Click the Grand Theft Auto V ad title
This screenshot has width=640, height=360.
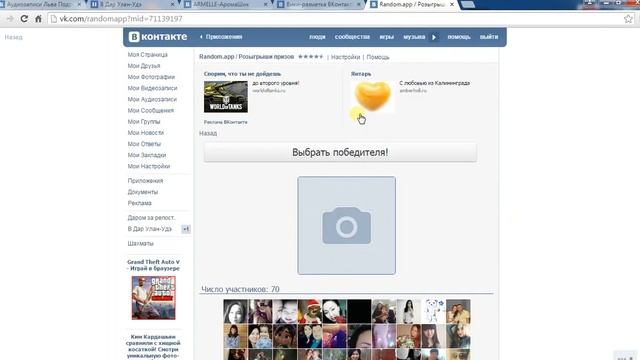click(153, 265)
